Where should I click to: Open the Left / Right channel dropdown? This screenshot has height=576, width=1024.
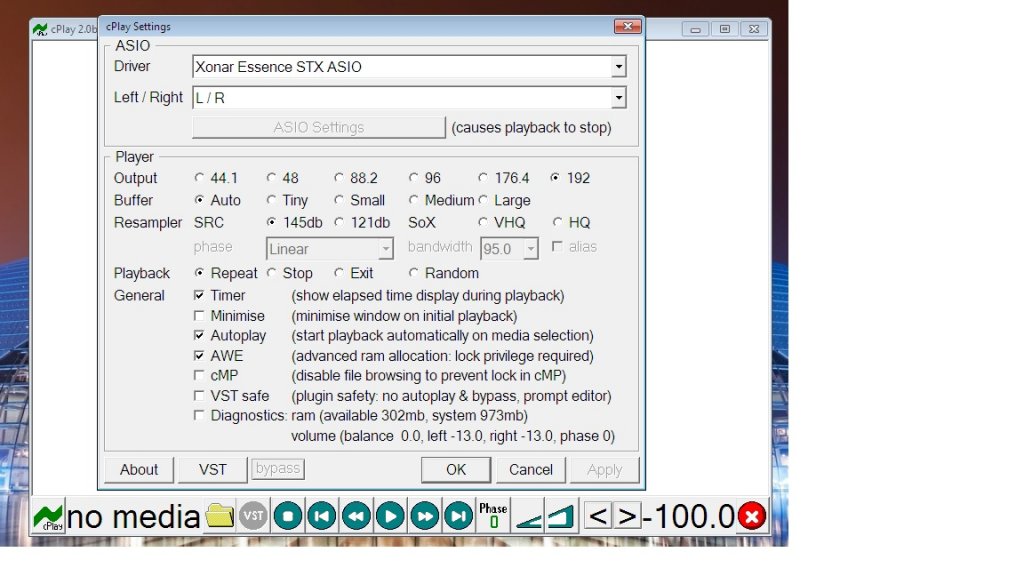coord(618,97)
